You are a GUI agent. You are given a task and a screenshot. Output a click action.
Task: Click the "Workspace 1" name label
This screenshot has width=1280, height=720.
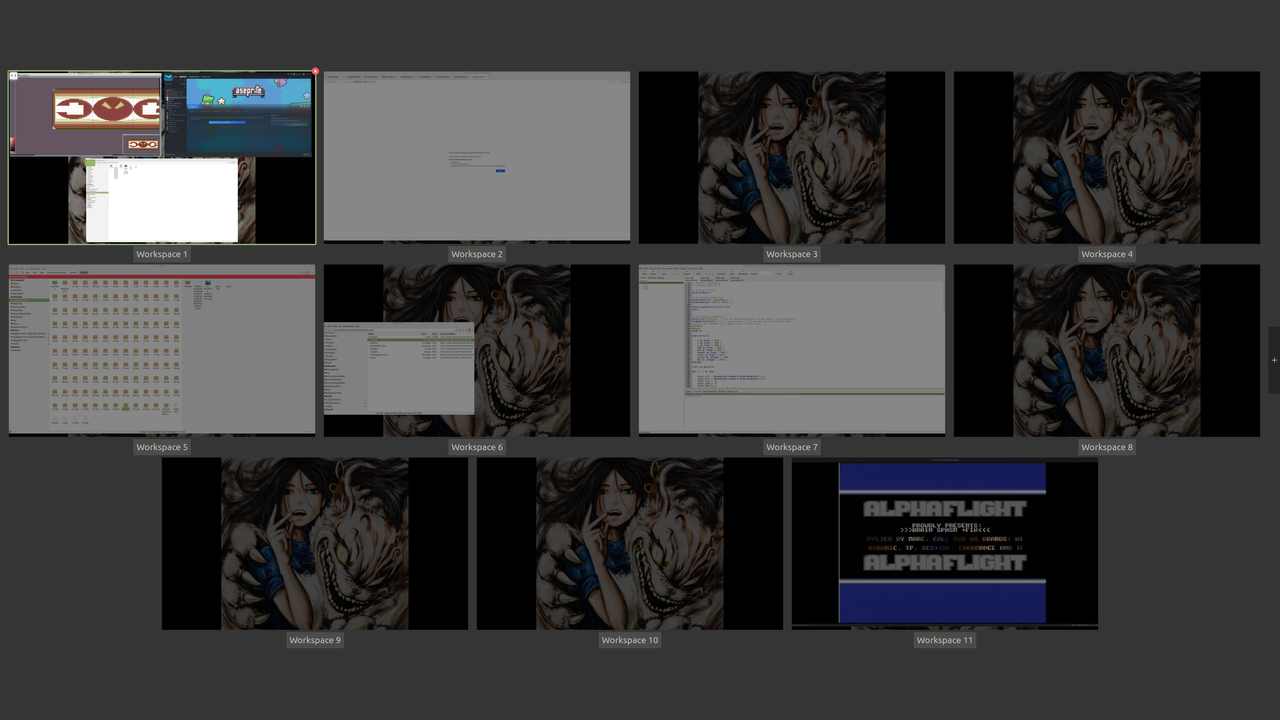[x=162, y=254]
